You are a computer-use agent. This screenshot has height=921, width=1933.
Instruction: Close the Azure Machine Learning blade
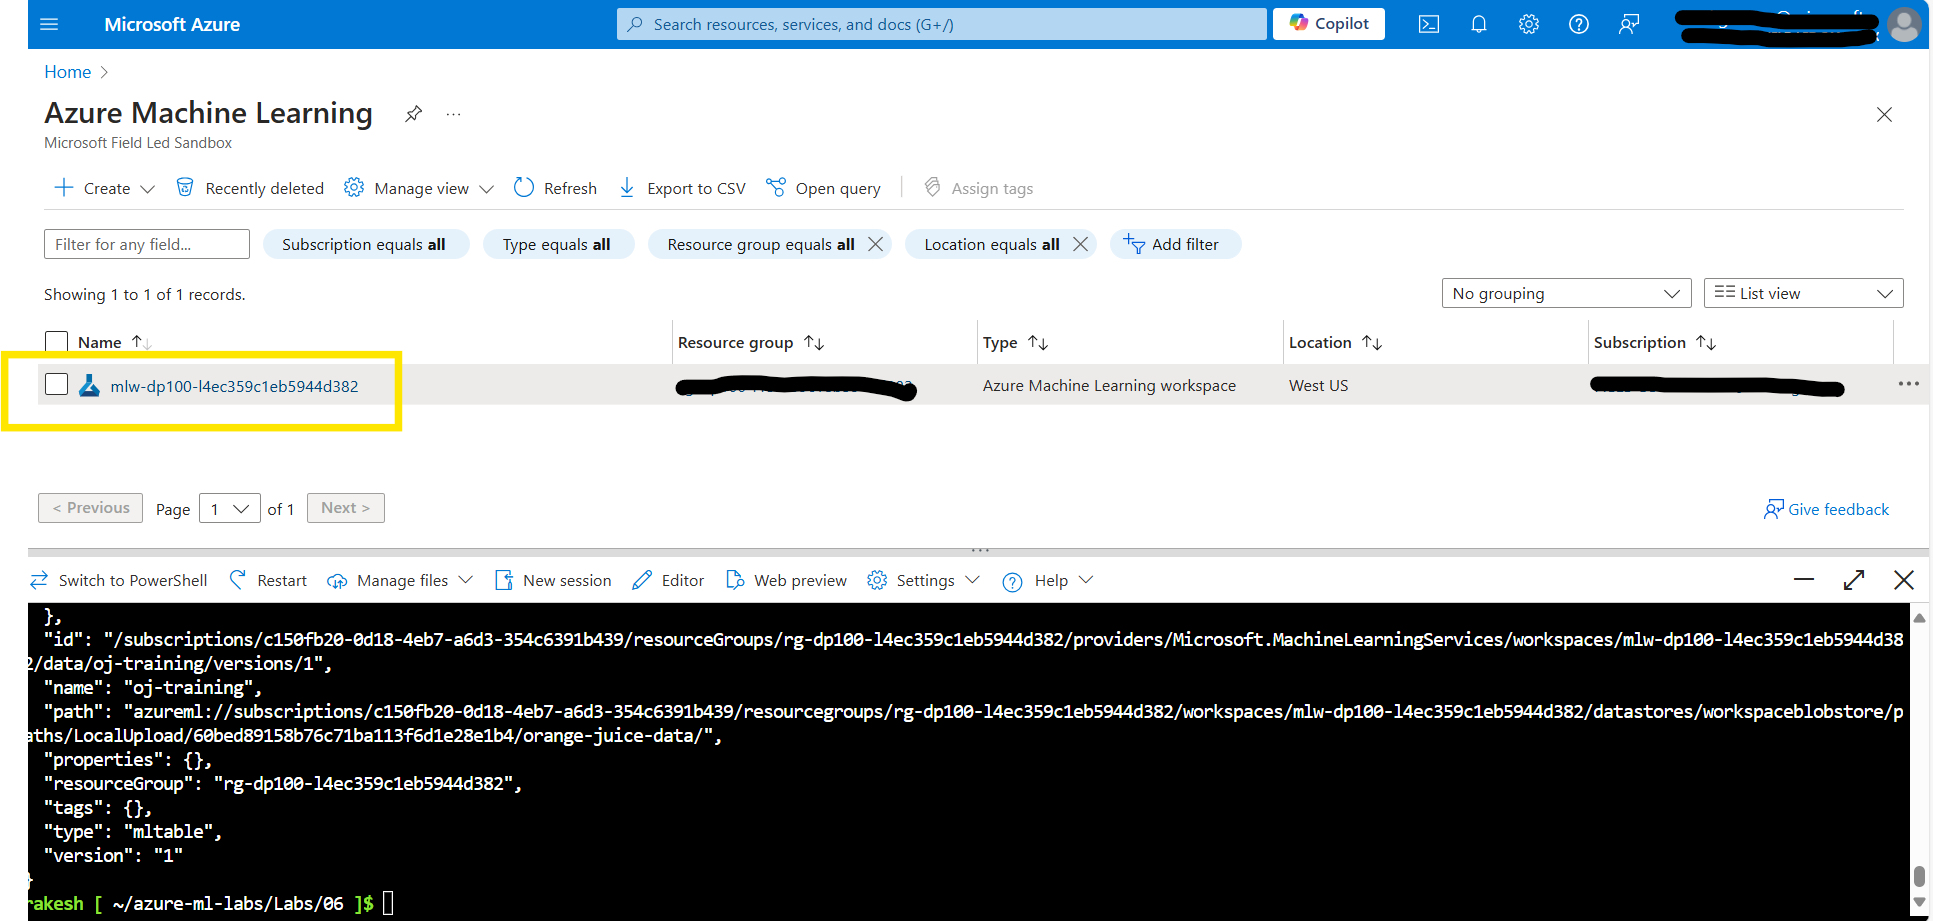(1884, 115)
